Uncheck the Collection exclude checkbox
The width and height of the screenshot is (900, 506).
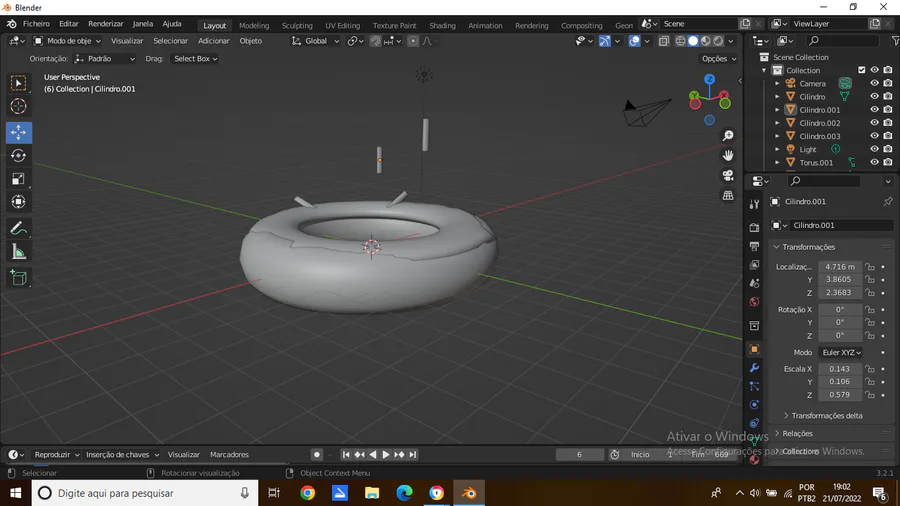pyautogui.click(x=861, y=70)
